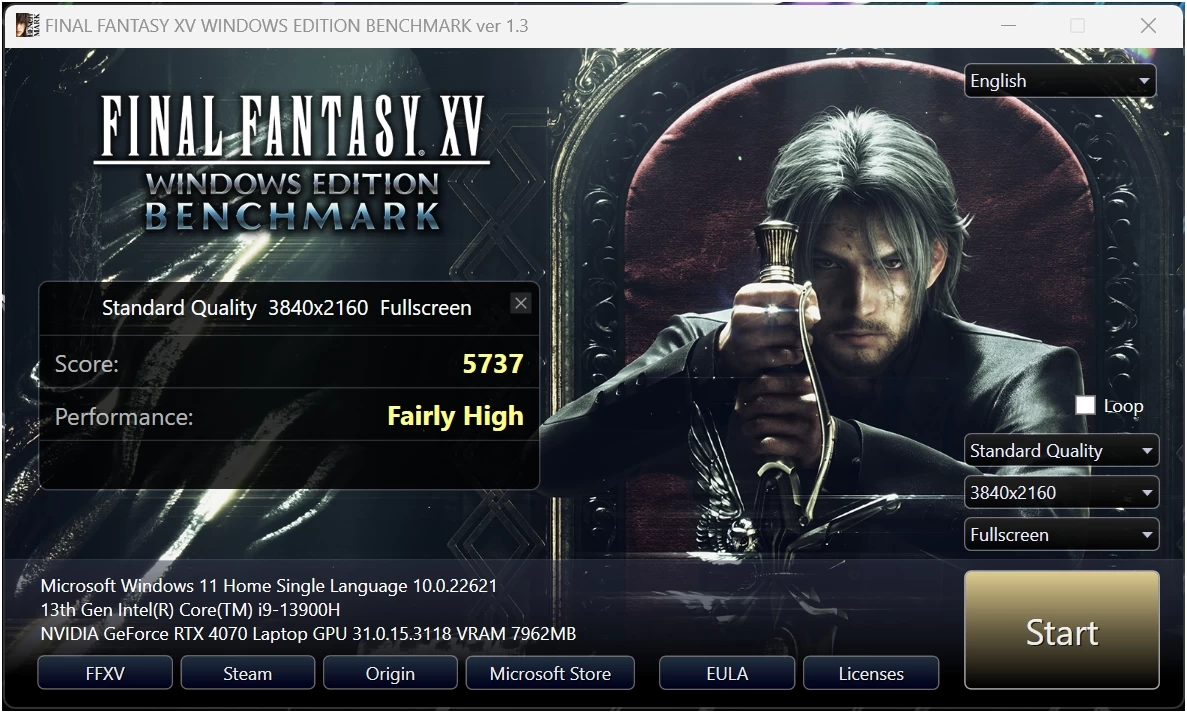1187x713 pixels.
Task: Expand the Standard Quality preset dropdown
Action: point(1061,450)
